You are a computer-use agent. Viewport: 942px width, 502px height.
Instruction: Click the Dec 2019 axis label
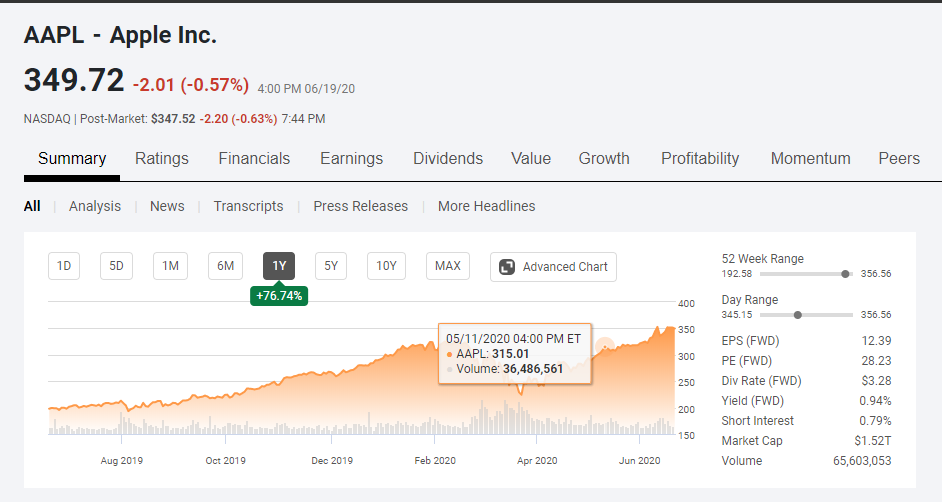(332, 461)
